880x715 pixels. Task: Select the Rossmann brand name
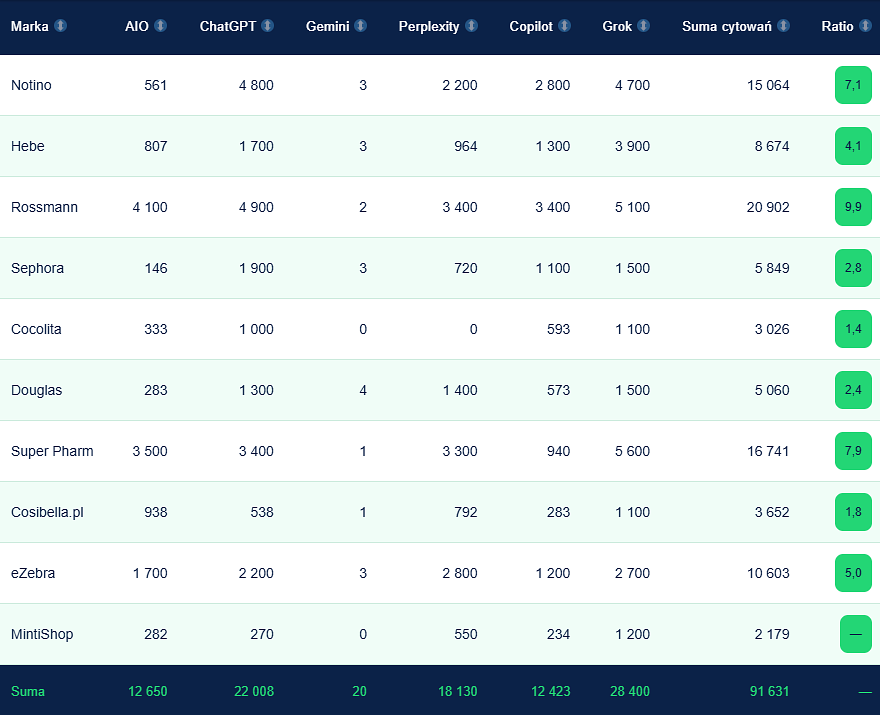click(44, 207)
